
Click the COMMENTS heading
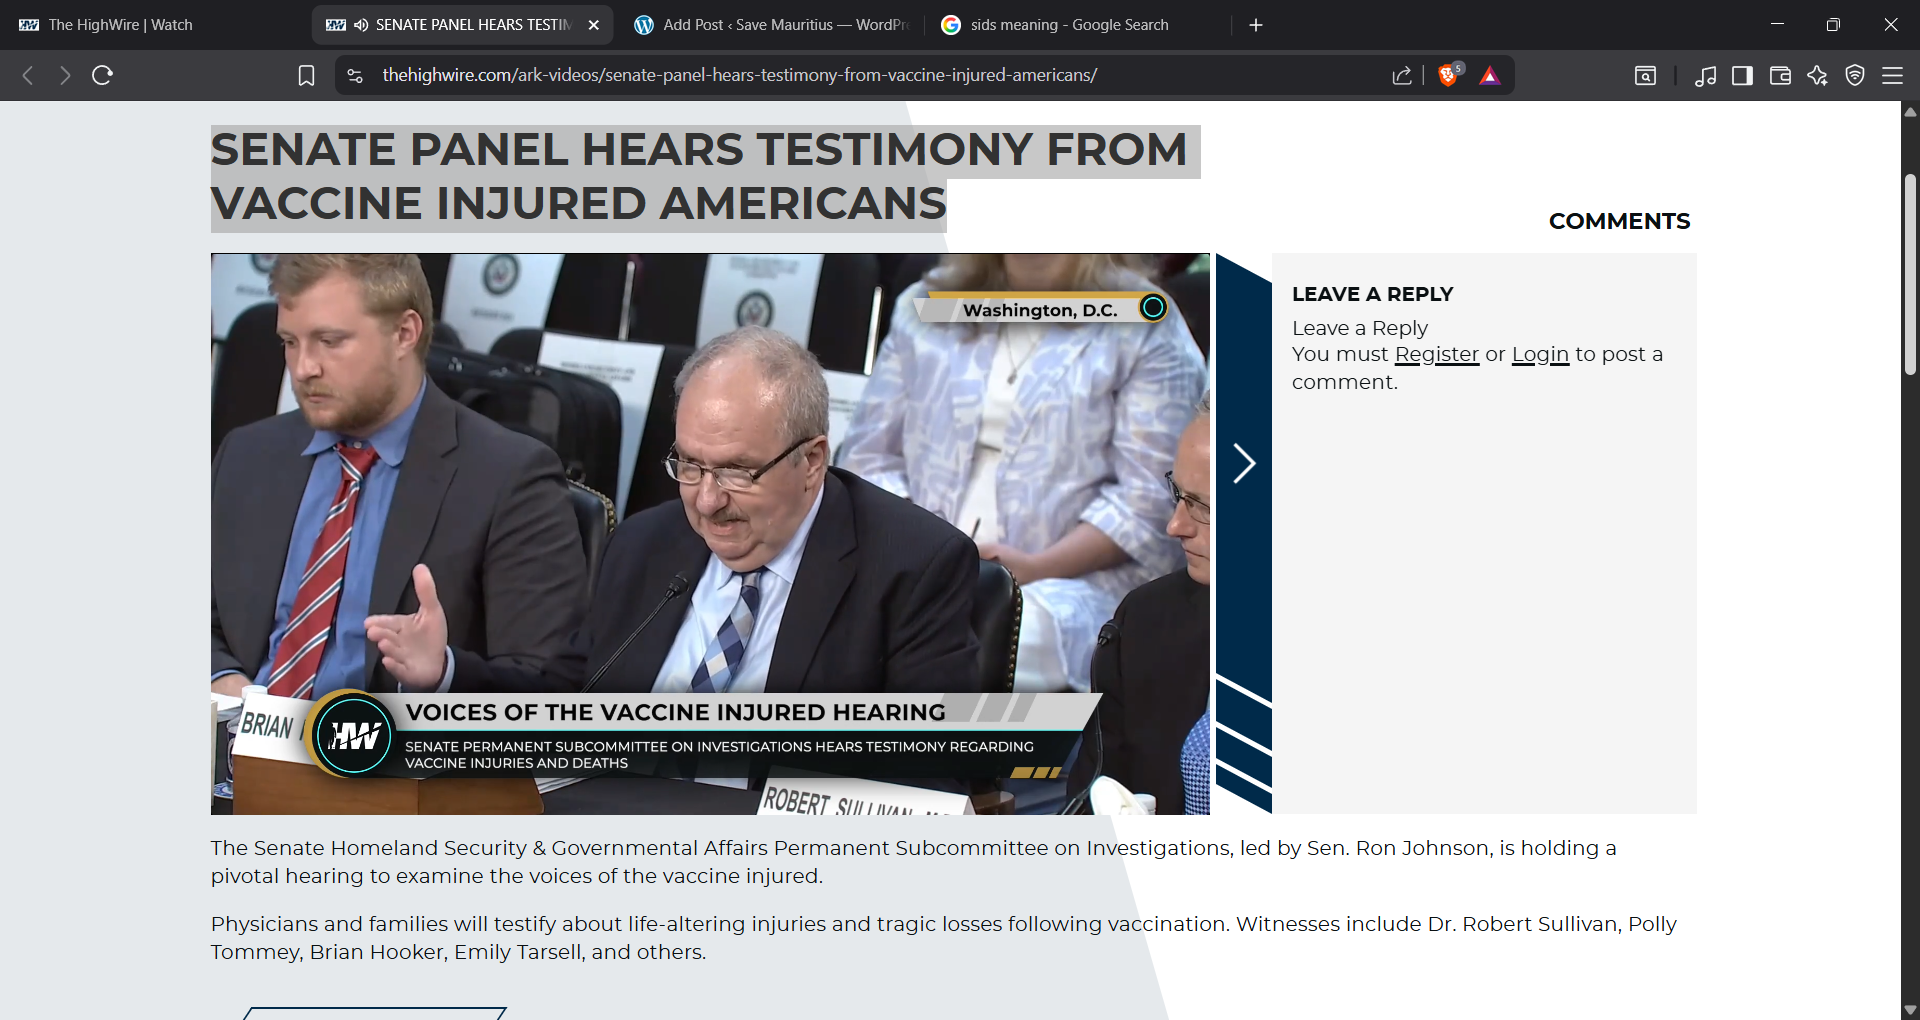pos(1619,221)
